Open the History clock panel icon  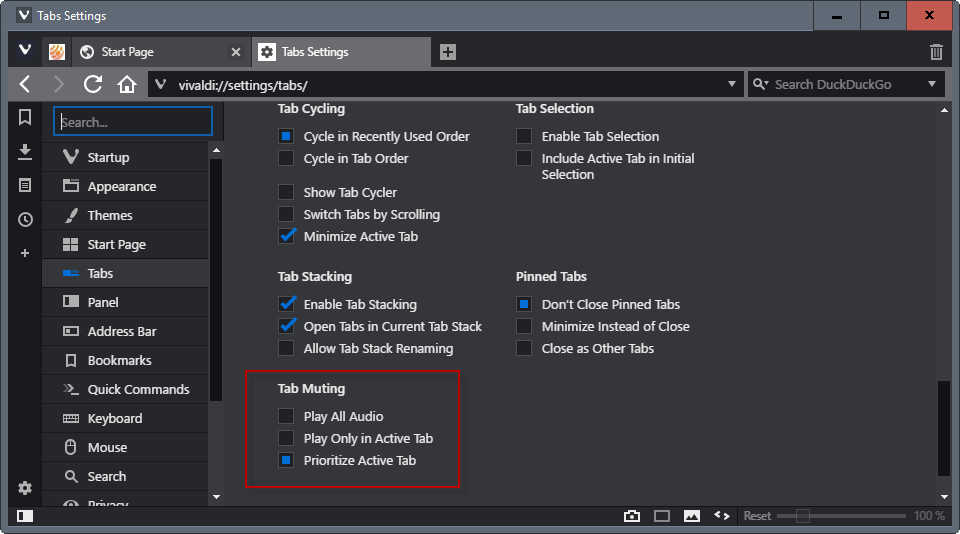click(x=25, y=219)
